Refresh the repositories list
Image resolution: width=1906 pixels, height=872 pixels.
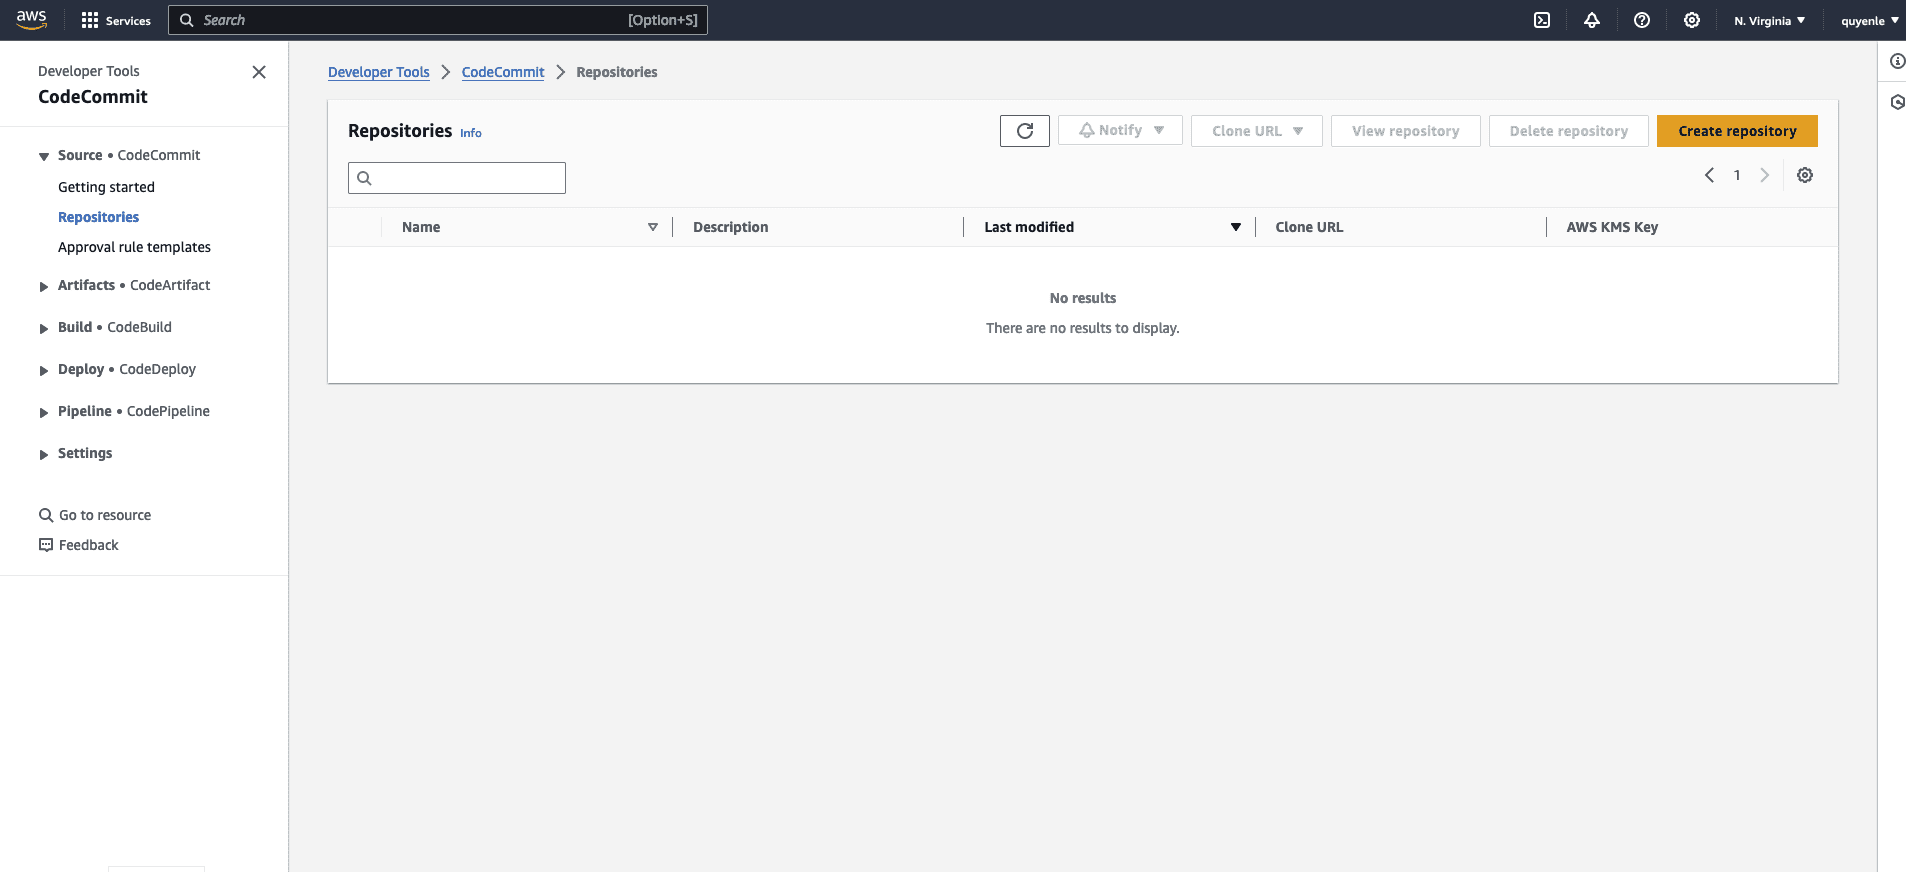[x=1025, y=131]
